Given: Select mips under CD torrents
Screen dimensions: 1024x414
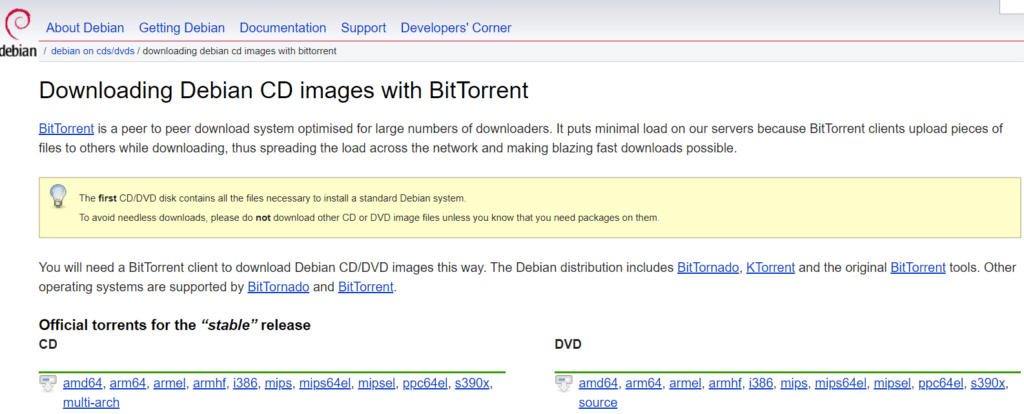Looking at the screenshot, I should pyautogui.click(x=278, y=384).
